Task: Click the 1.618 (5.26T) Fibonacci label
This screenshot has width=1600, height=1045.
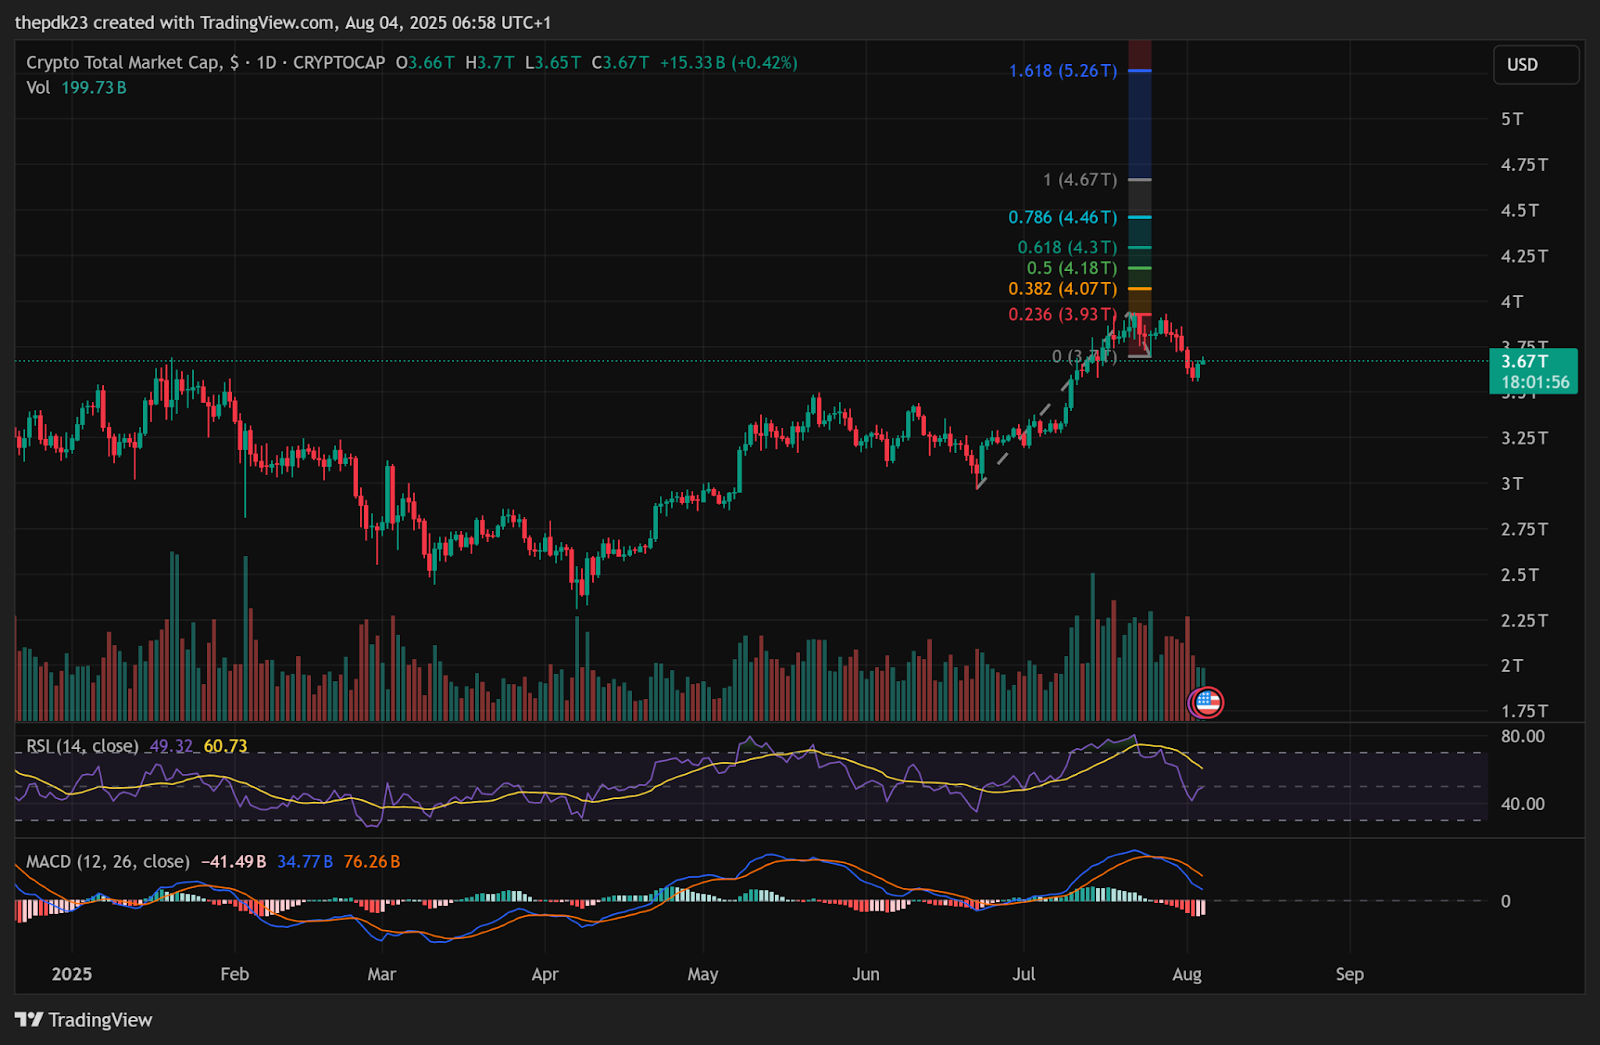Action: tap(1062, 71)
